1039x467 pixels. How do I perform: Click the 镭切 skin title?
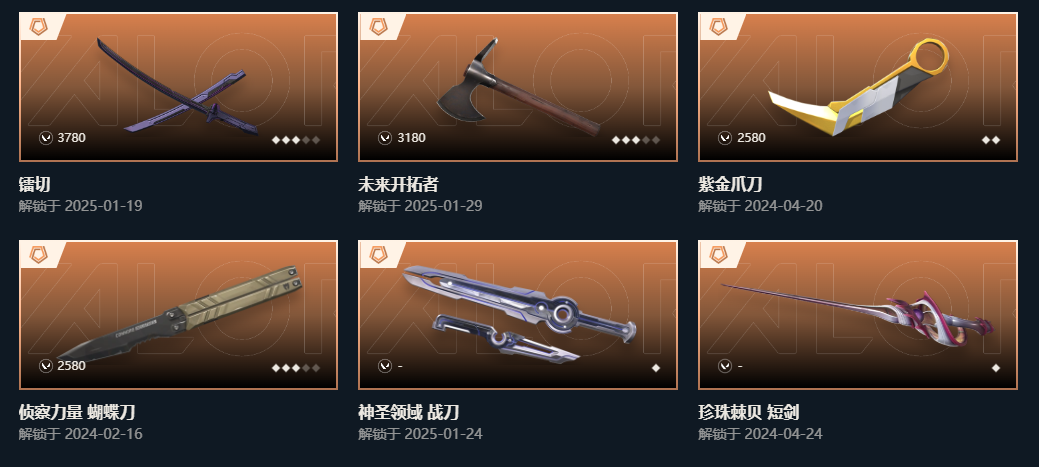coord(34,184)
